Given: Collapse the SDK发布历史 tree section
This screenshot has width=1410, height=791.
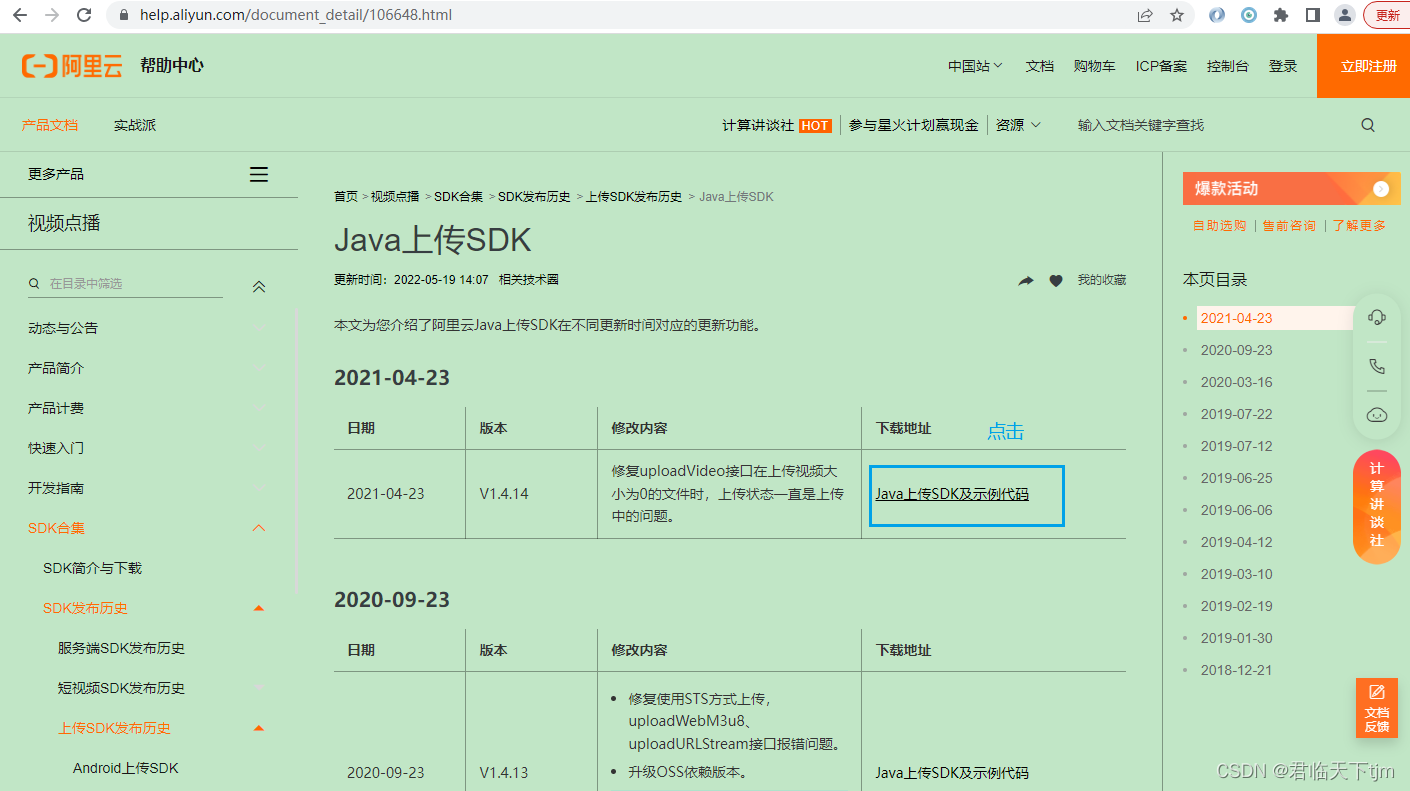Looking at the screenshot, I should (x=258, y=607).
